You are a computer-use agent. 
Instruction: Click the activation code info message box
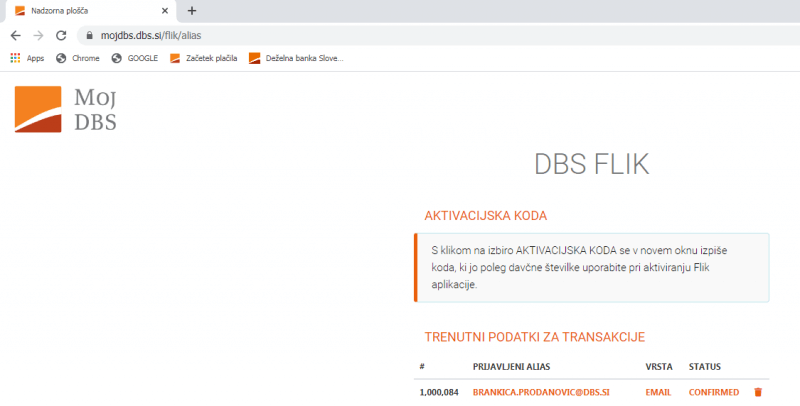click(x=592, y=268)
